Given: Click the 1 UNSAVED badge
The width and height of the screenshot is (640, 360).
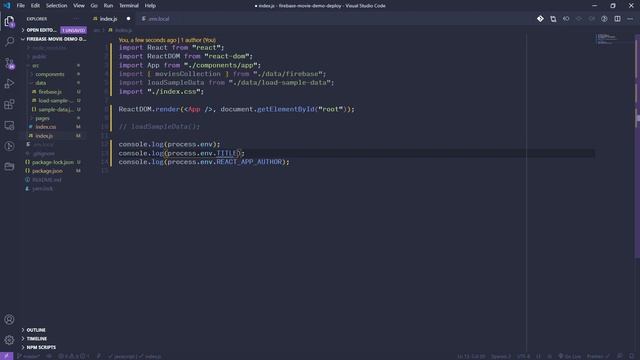Looking at the screenshot, I should click(73, 30).
